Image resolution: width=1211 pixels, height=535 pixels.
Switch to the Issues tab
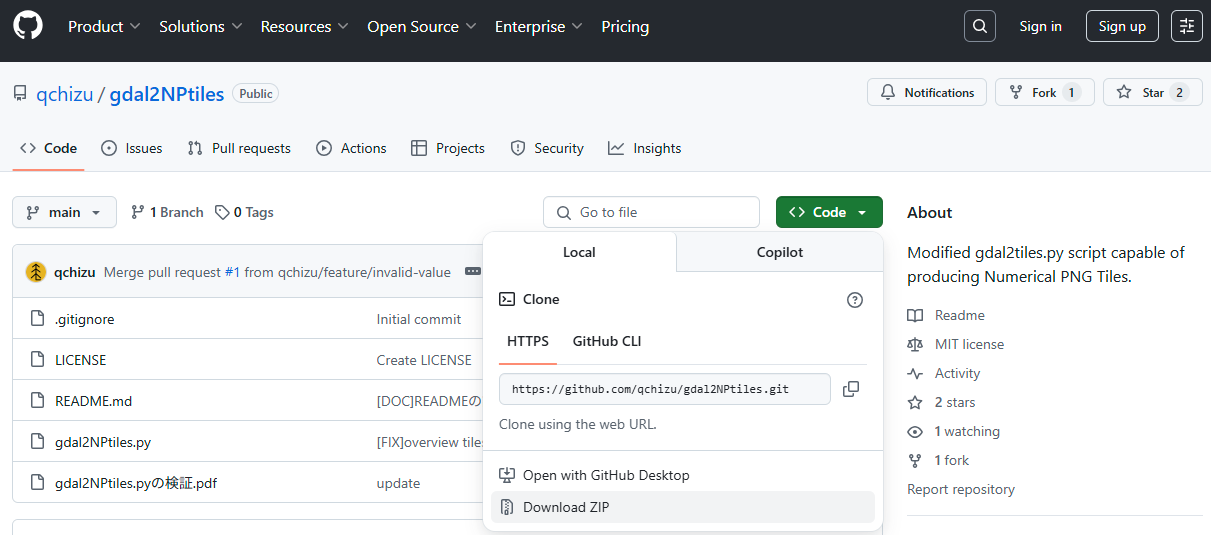(x=132, y=148)
